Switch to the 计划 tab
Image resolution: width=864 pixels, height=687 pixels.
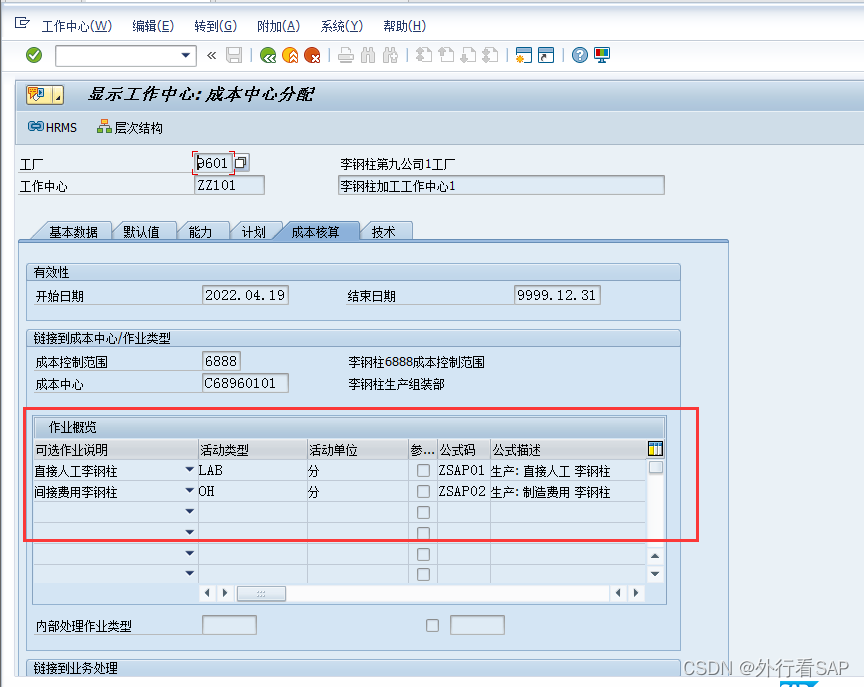pyautogui.click(x=253, y=232)
